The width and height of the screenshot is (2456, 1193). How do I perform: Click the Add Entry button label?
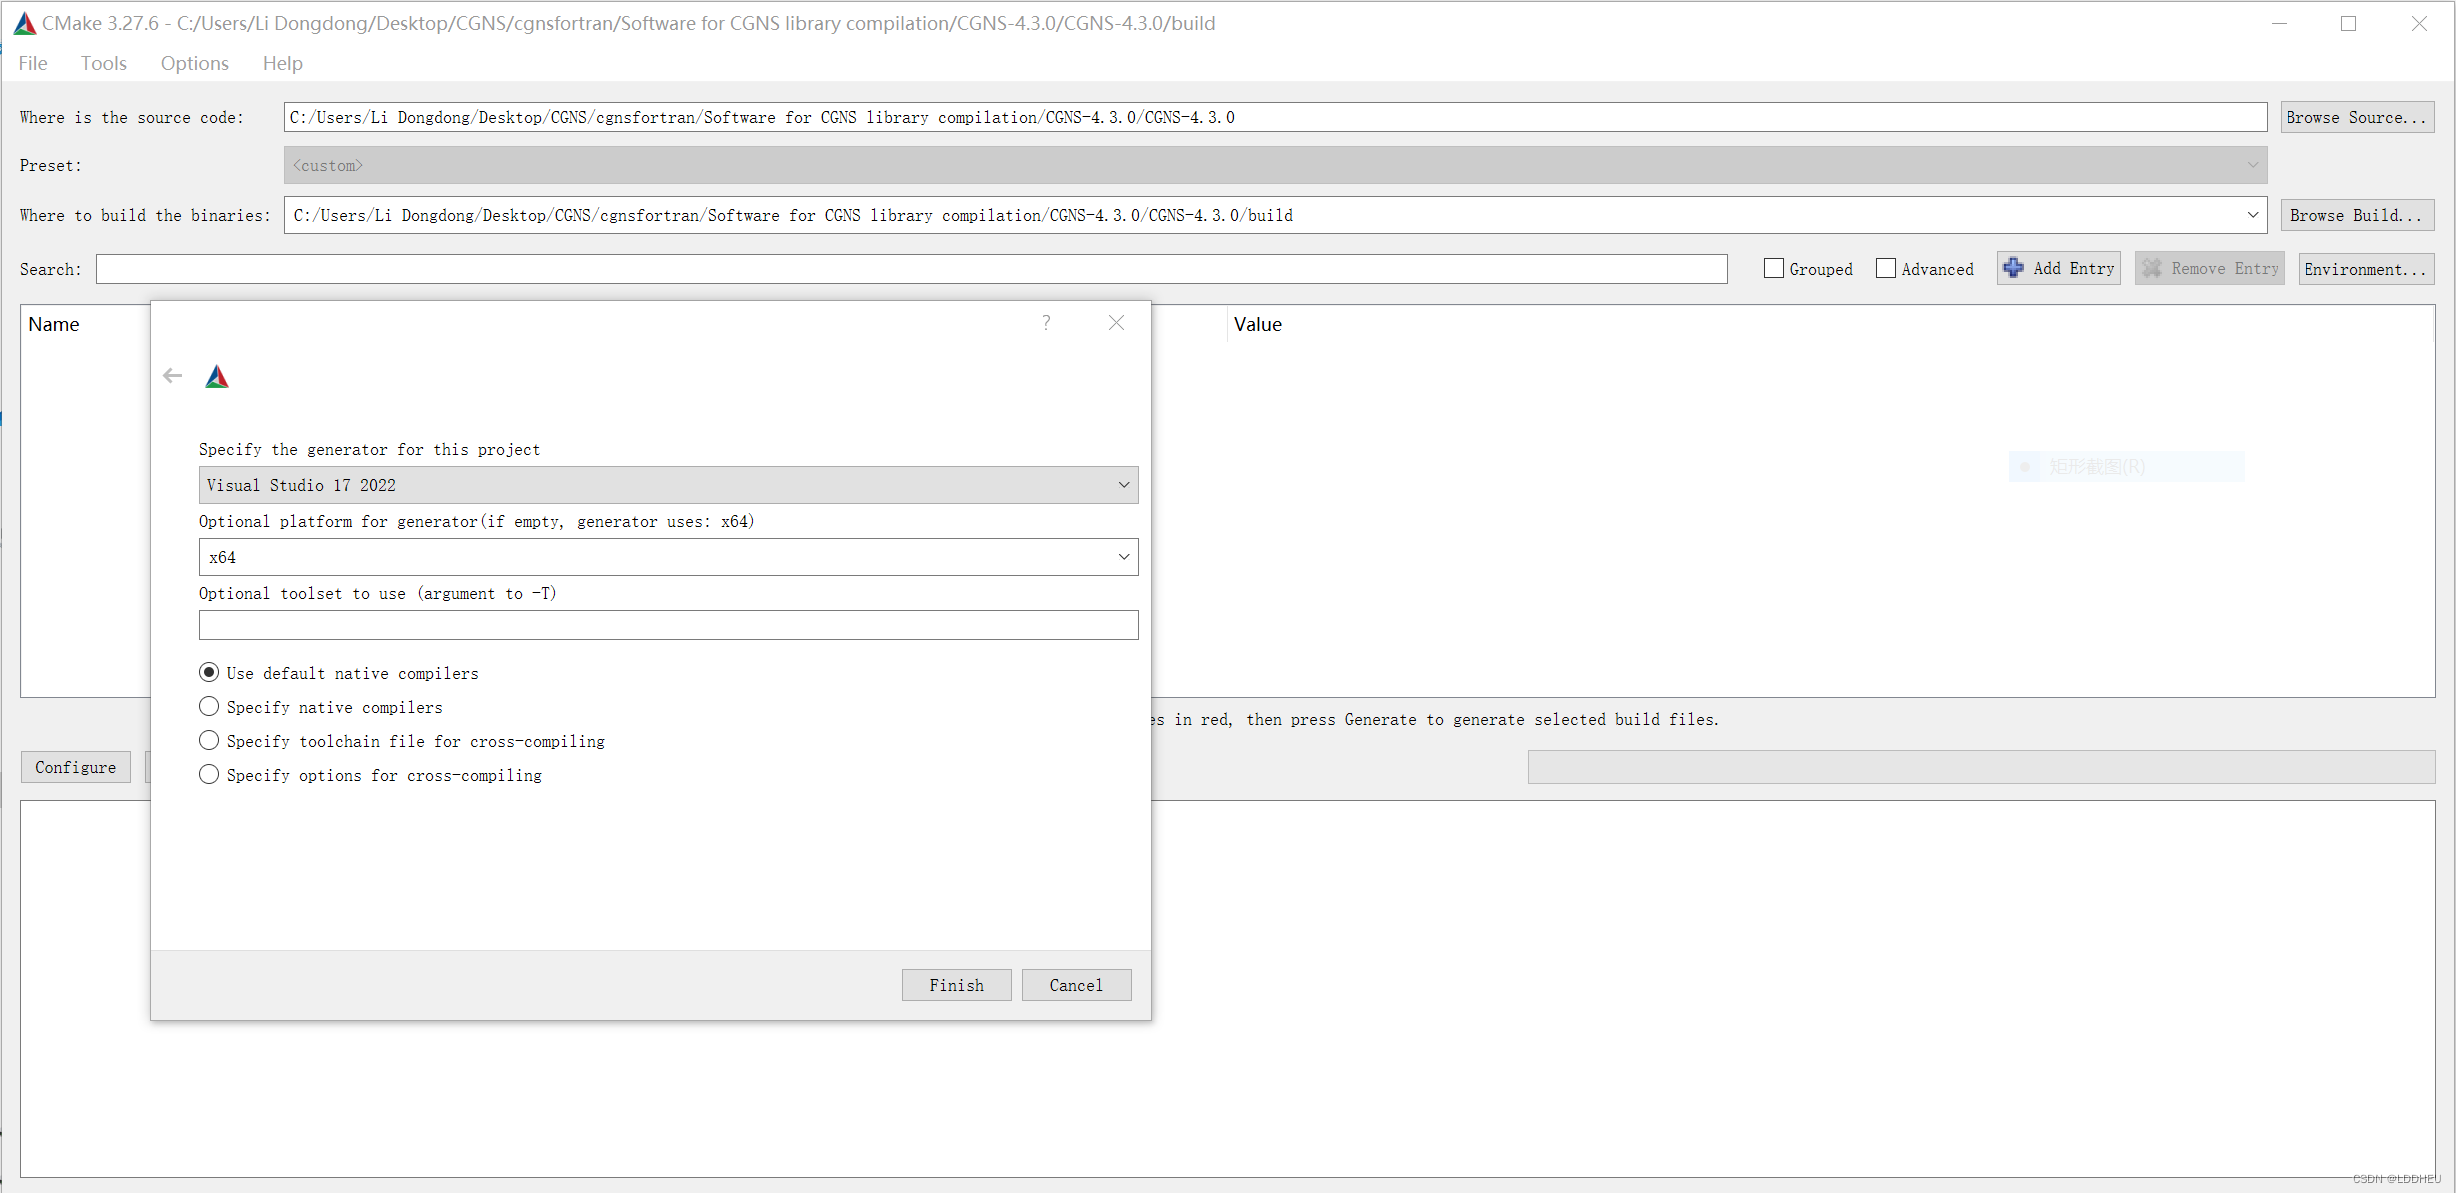[2074, 268]
